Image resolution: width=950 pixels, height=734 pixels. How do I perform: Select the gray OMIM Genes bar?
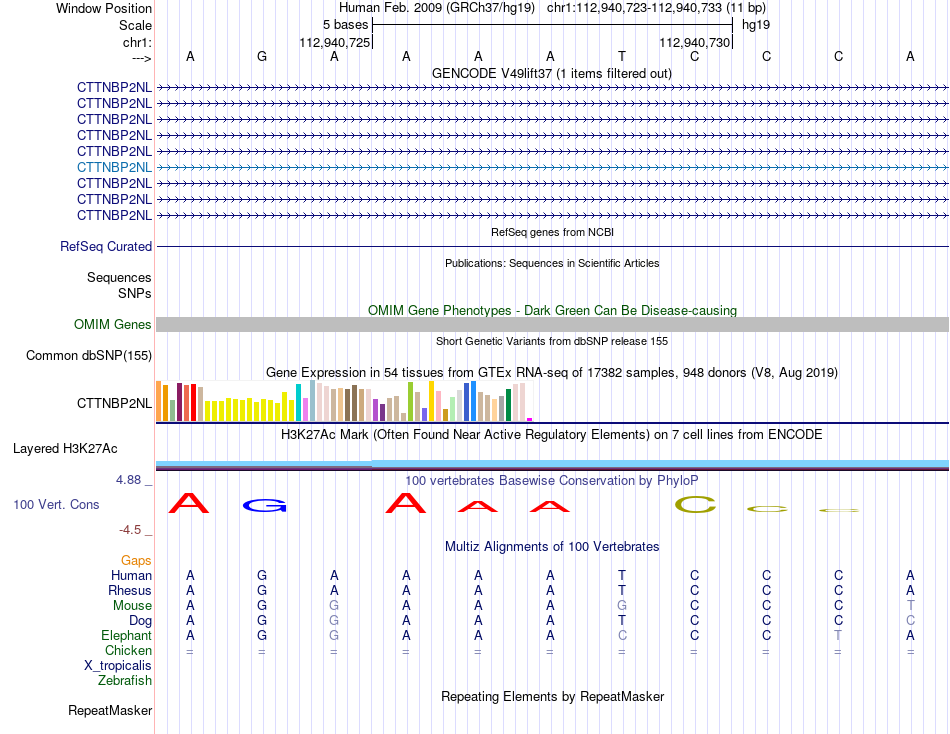[552, 324]
